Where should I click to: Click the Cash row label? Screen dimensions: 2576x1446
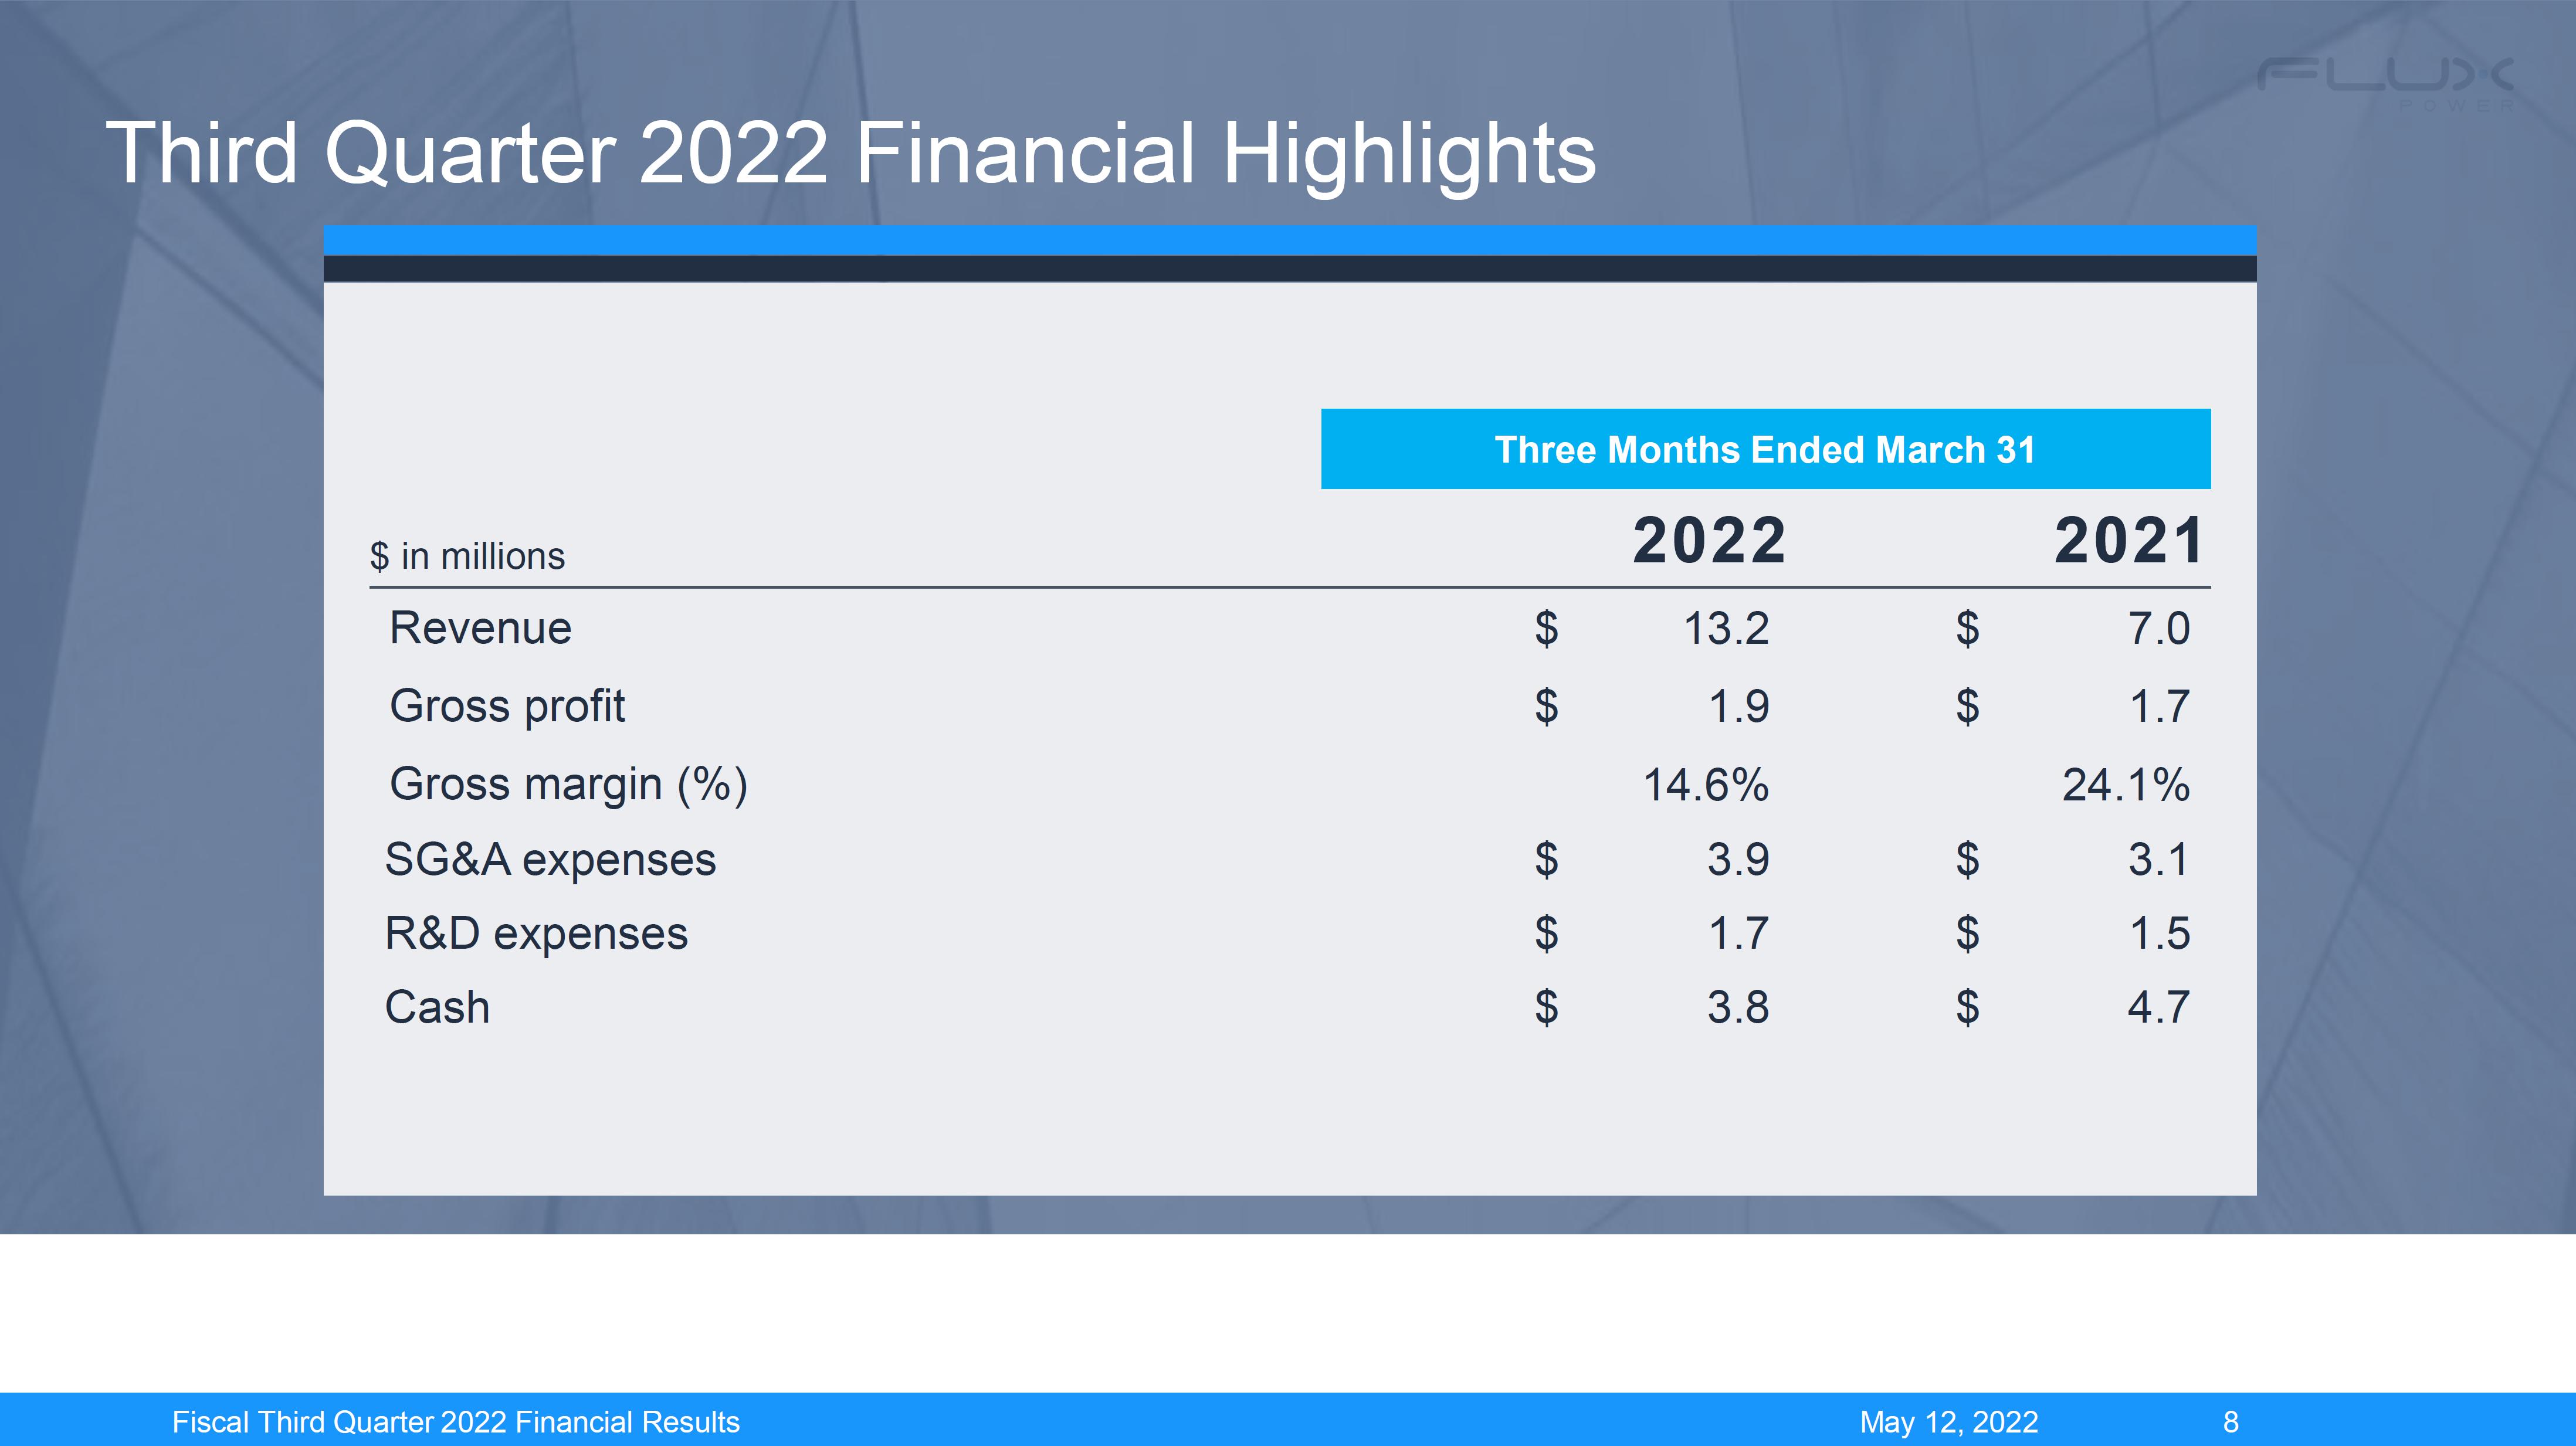(437, 1007)
